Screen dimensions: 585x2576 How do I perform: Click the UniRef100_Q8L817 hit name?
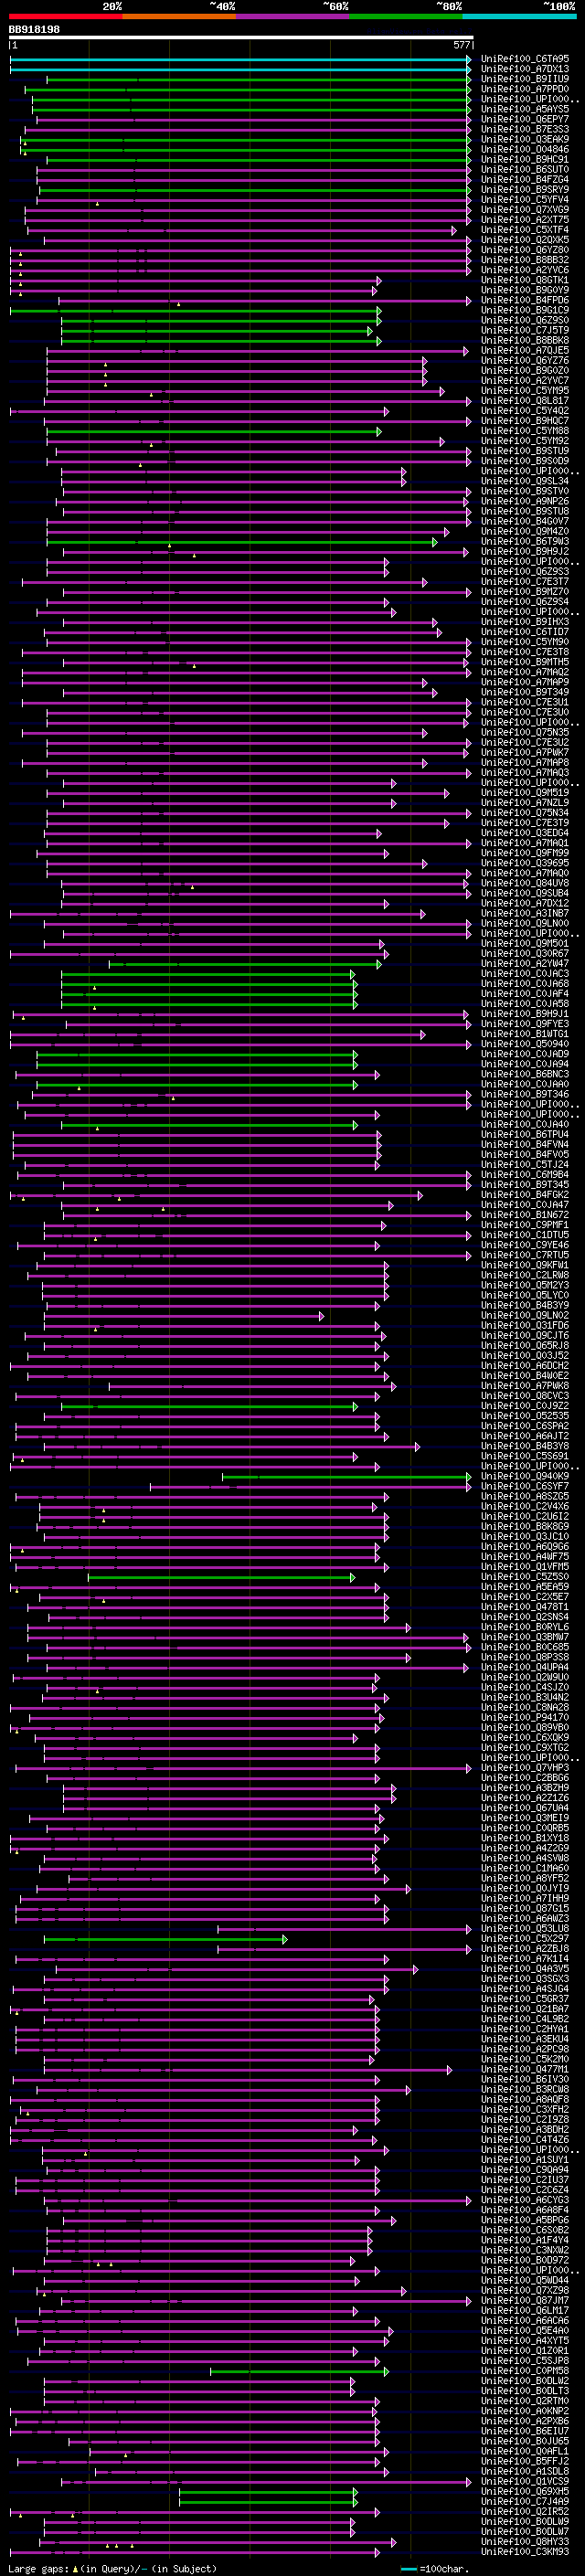click(525, 401)
